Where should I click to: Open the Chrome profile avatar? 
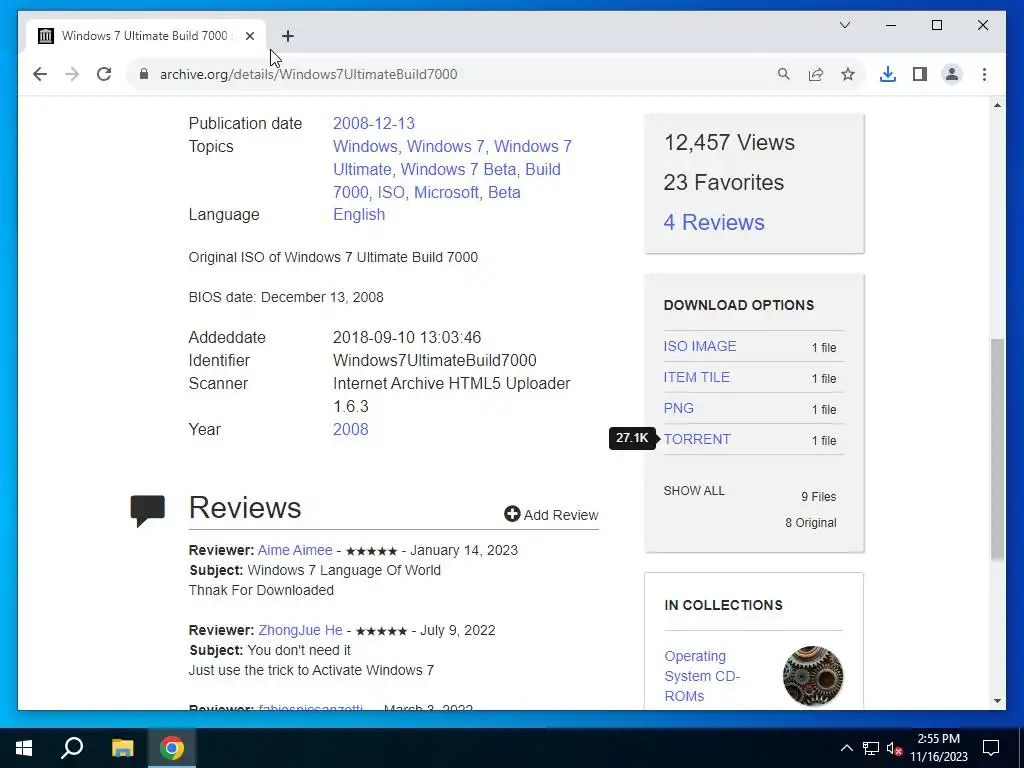952,74
